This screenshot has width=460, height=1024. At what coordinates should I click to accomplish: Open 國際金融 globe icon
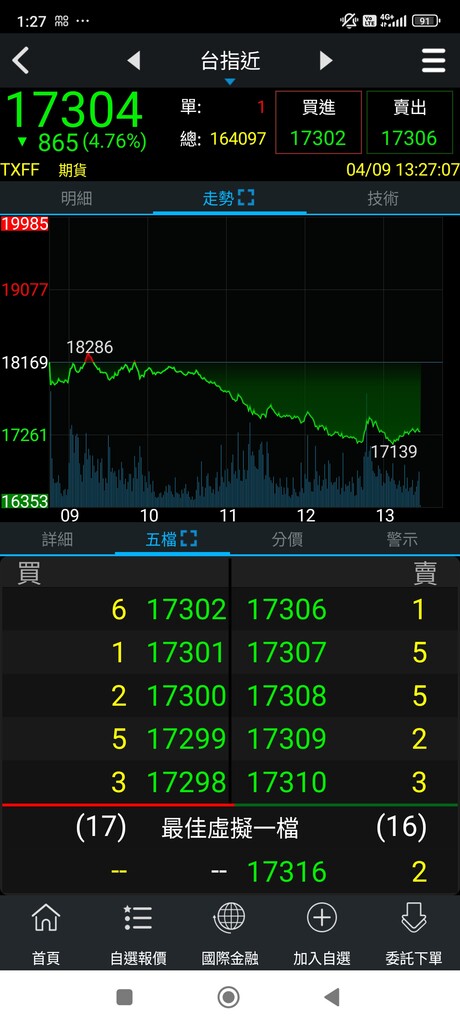click(229, 918)
